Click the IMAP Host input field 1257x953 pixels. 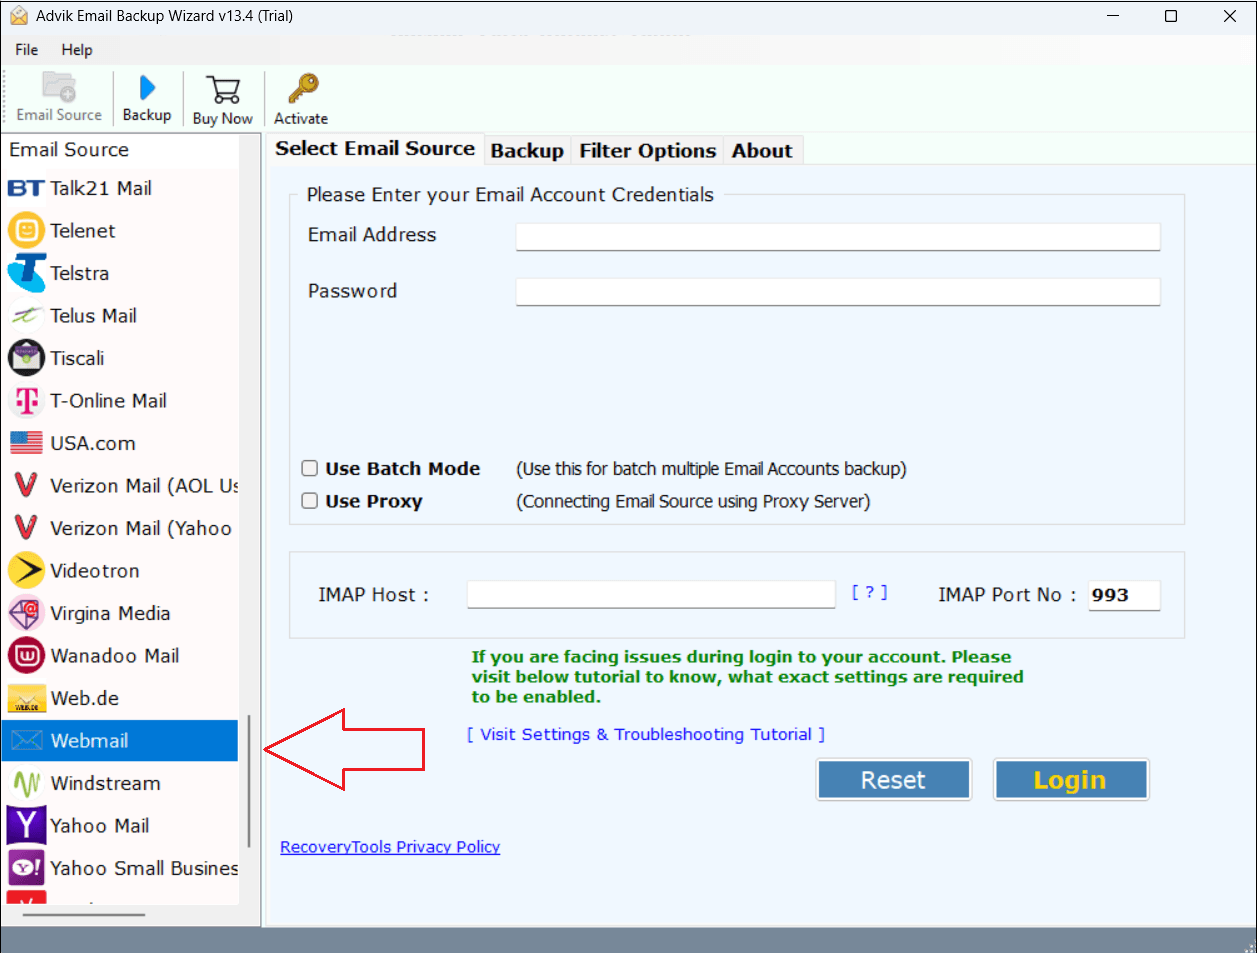pos(651,595)
